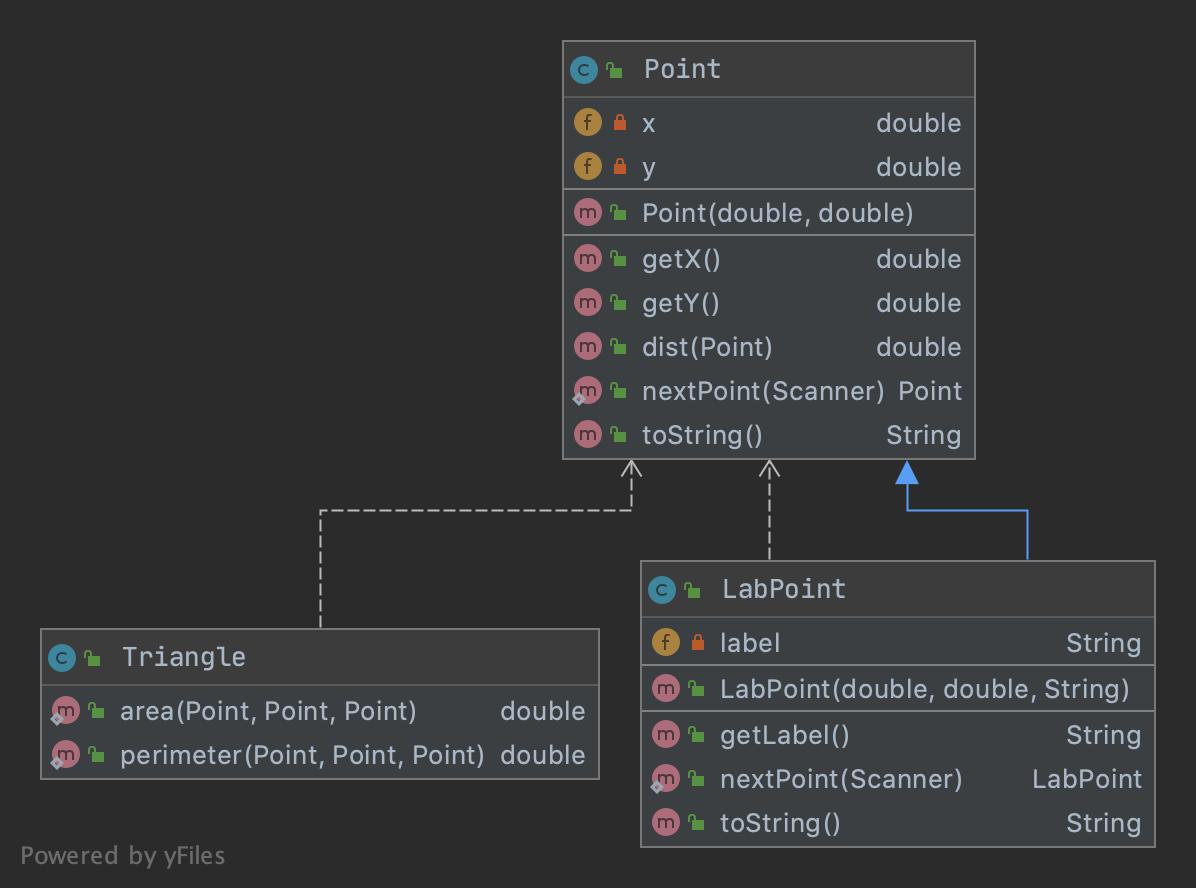This screenshot has height=888, width=1196.
Task: Click the method icon for getLabel()
Action: [665, 736]
